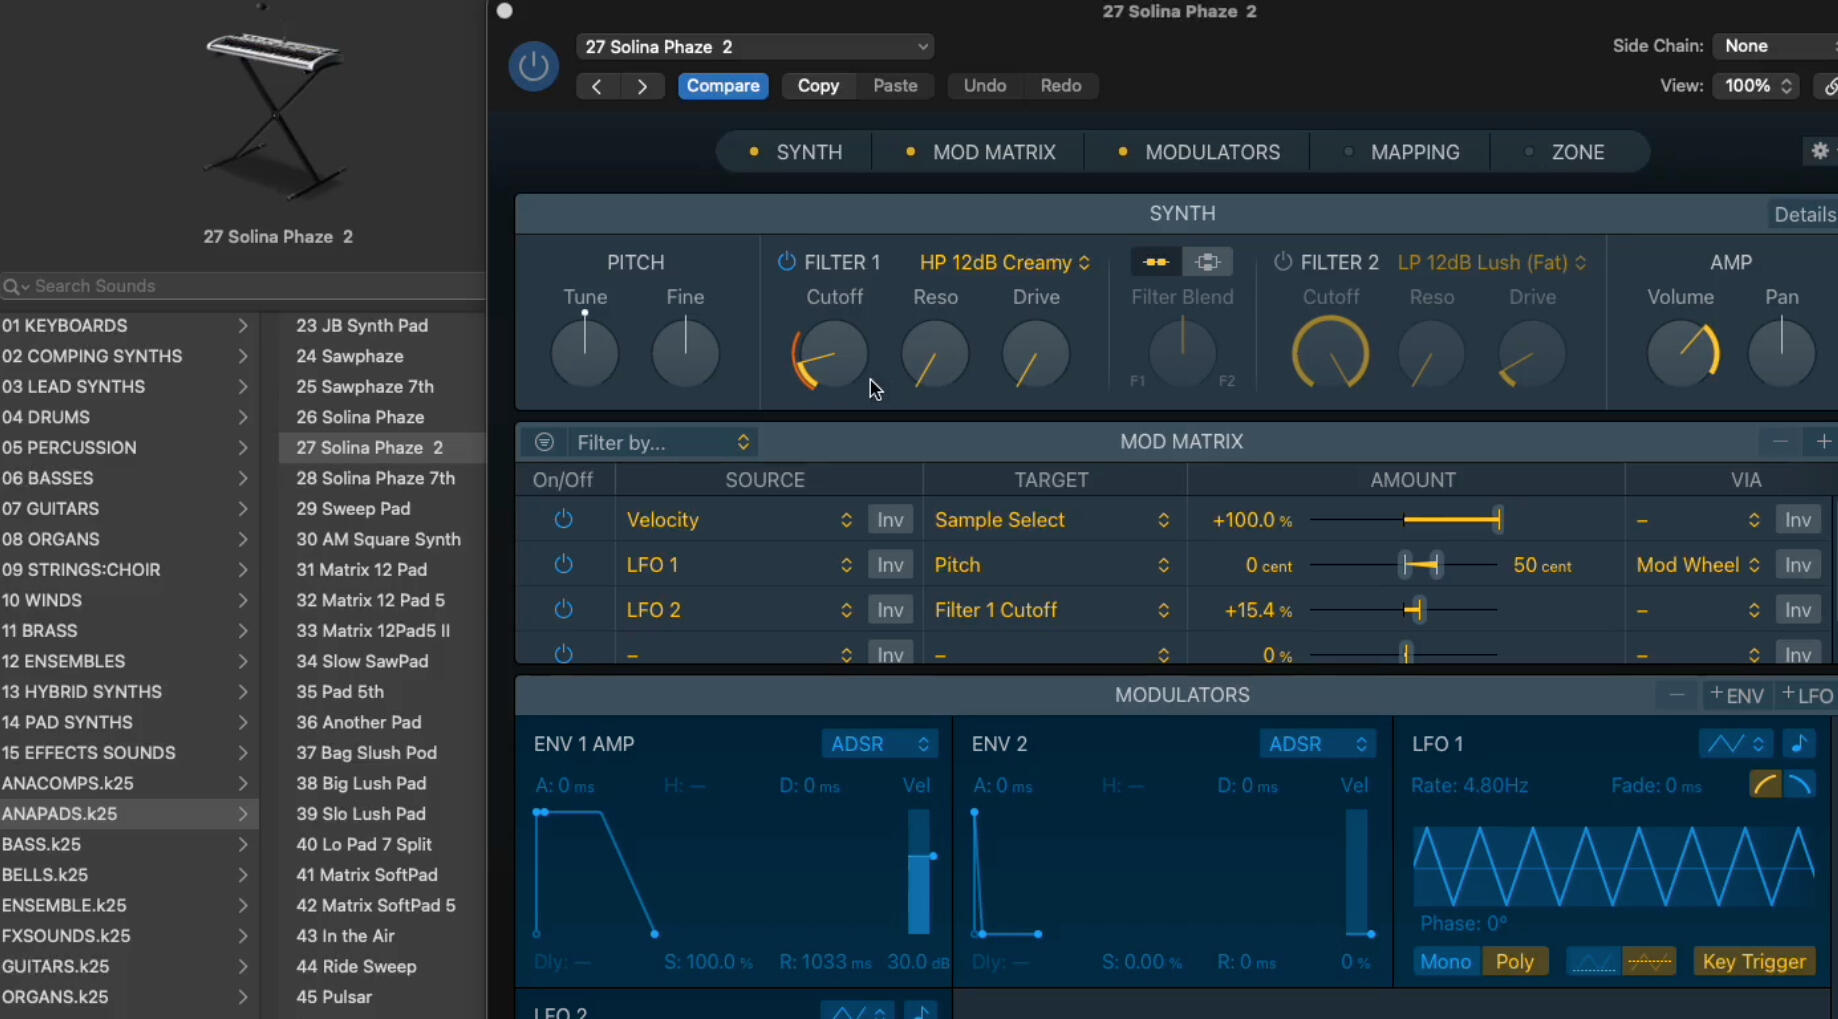Click the Compare button
The height and width of the screenshot is (1019, 1838).
tap(722, 86)
